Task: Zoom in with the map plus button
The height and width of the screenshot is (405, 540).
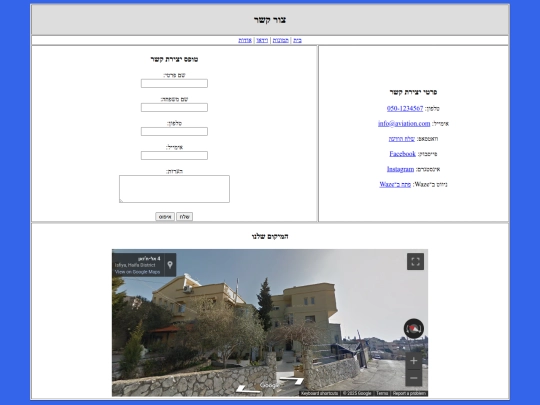Action: (414, 361)
